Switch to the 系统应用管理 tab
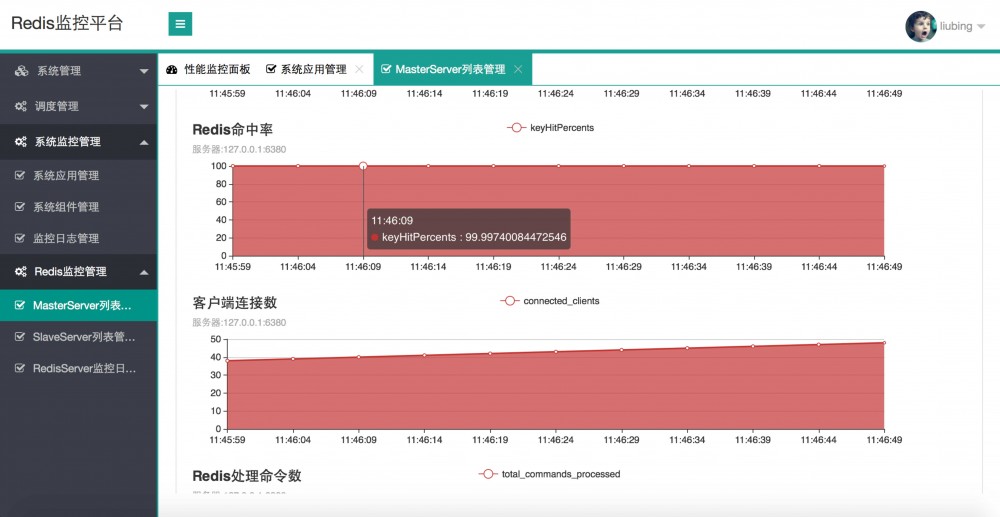Screen dimensions: 1000x517 tap(314, 69)
